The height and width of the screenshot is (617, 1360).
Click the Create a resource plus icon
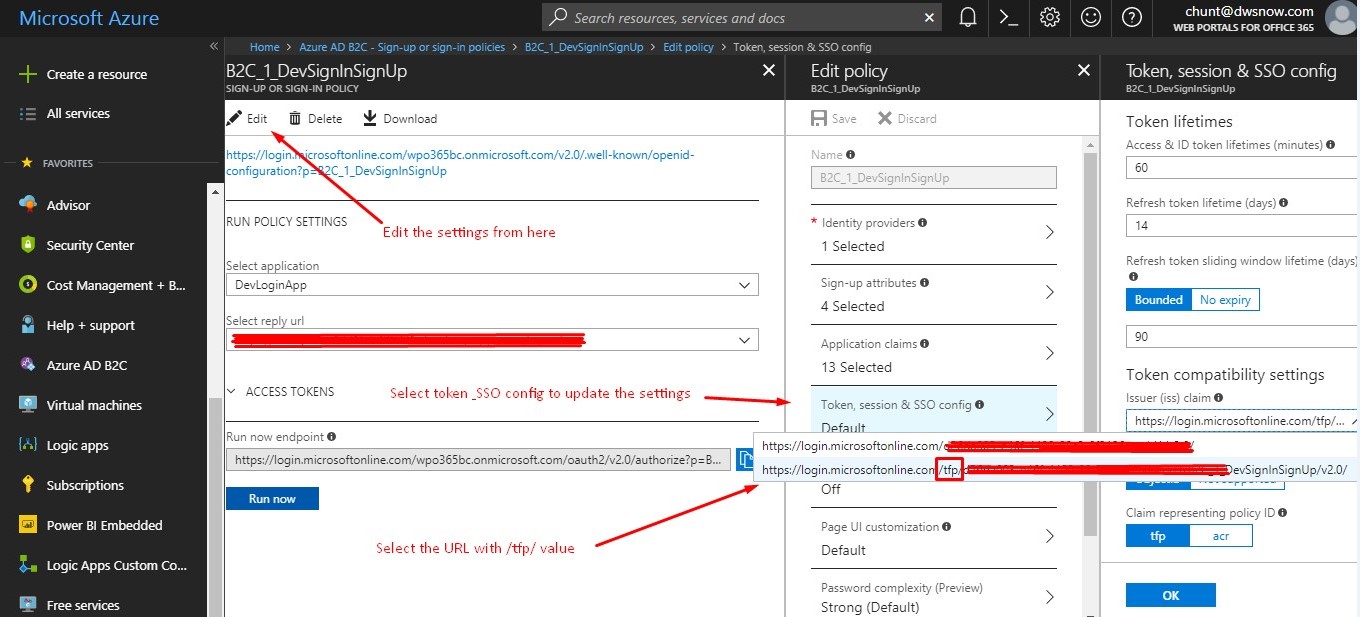(x=27, y=74)
